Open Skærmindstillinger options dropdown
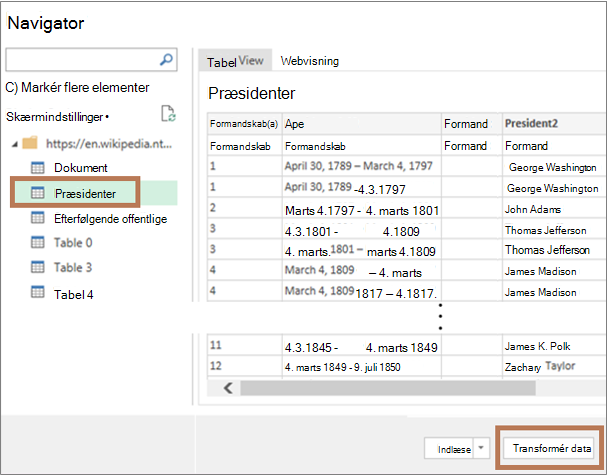The width and height of the screenshot is (607, 475). (107, 117)
